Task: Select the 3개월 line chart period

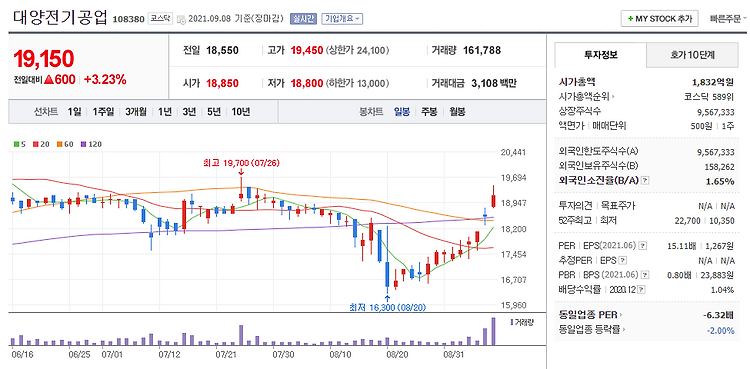Action: [136, 112]
